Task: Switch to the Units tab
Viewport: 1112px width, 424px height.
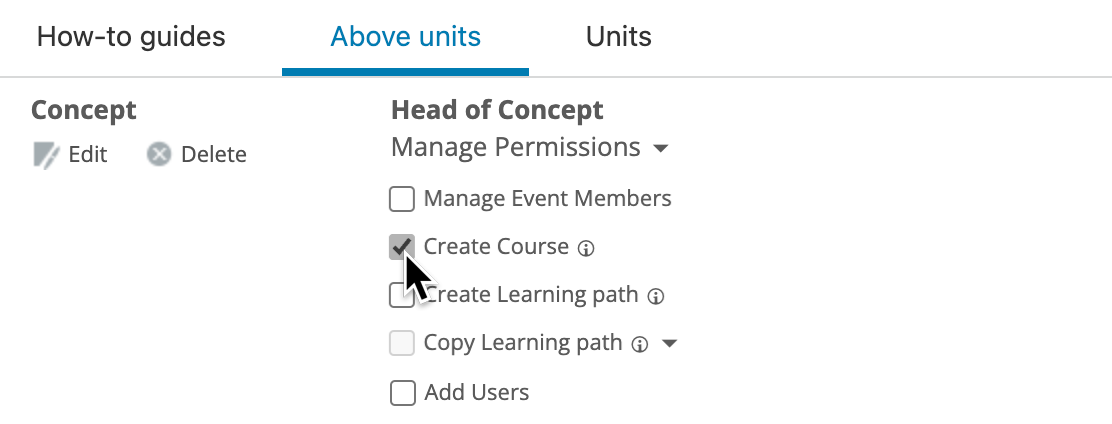Action: tap(618, 36)
